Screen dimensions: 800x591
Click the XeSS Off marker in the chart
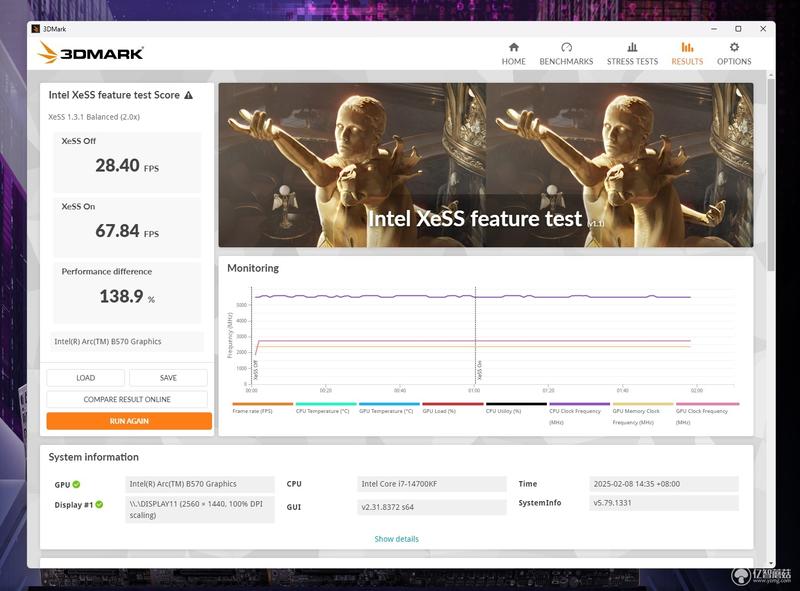[x=256, y=370]
